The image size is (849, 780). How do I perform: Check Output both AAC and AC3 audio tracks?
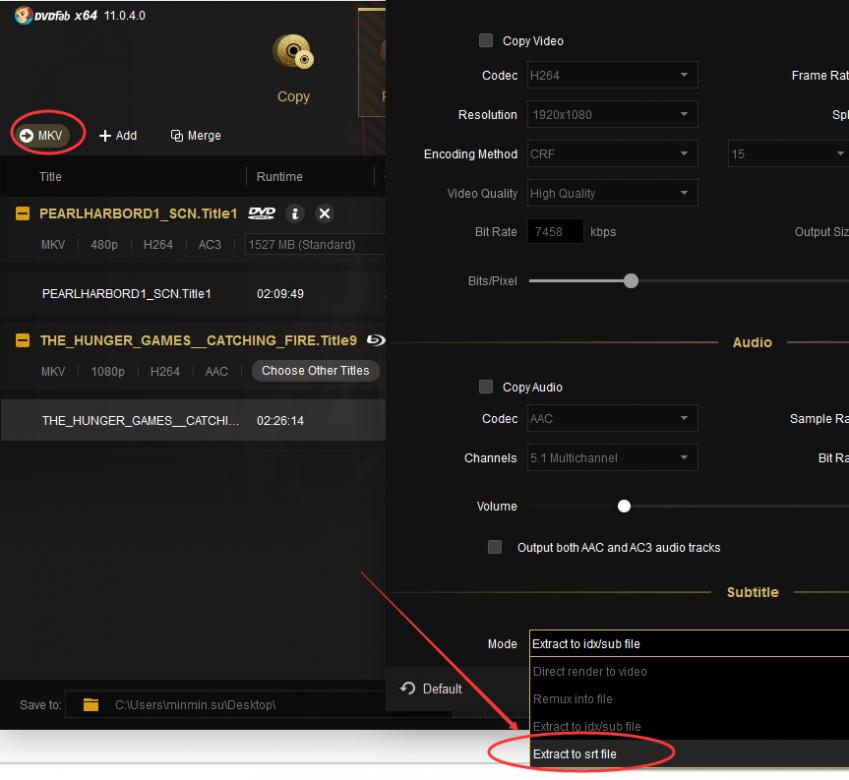tap(494, 547)
